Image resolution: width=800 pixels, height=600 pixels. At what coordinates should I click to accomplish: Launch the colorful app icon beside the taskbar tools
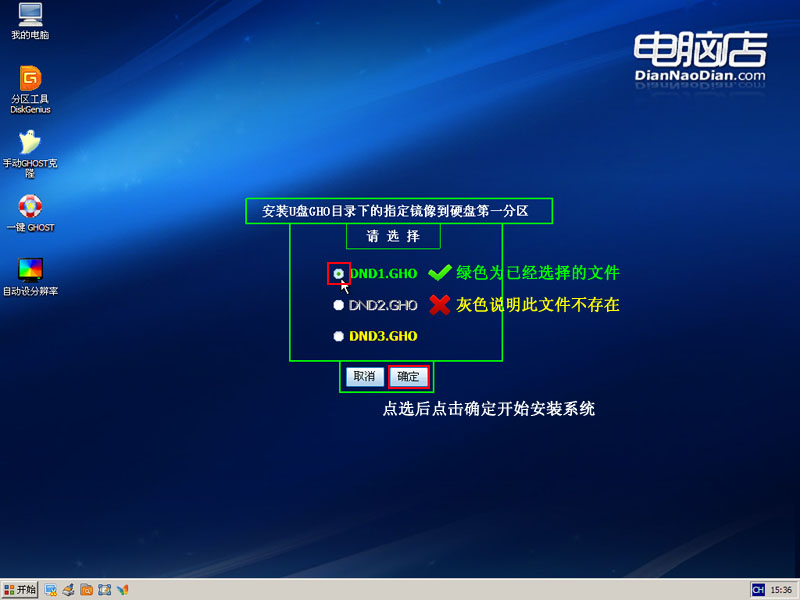coord(123,590)
